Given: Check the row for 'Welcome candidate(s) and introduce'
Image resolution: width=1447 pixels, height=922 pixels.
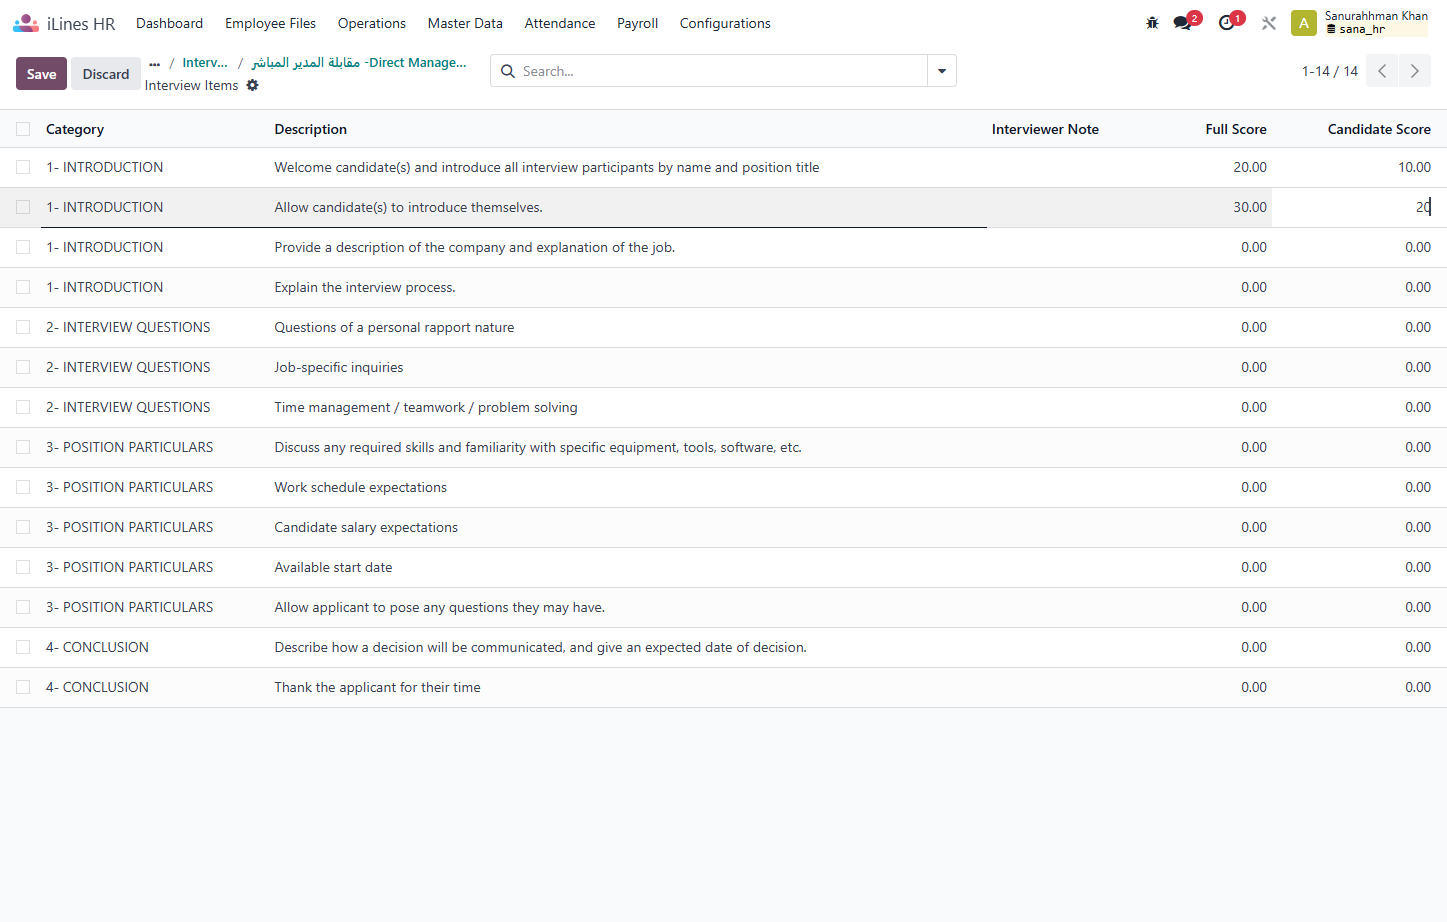Looking at the screenshot, I should tap(23, 167).
